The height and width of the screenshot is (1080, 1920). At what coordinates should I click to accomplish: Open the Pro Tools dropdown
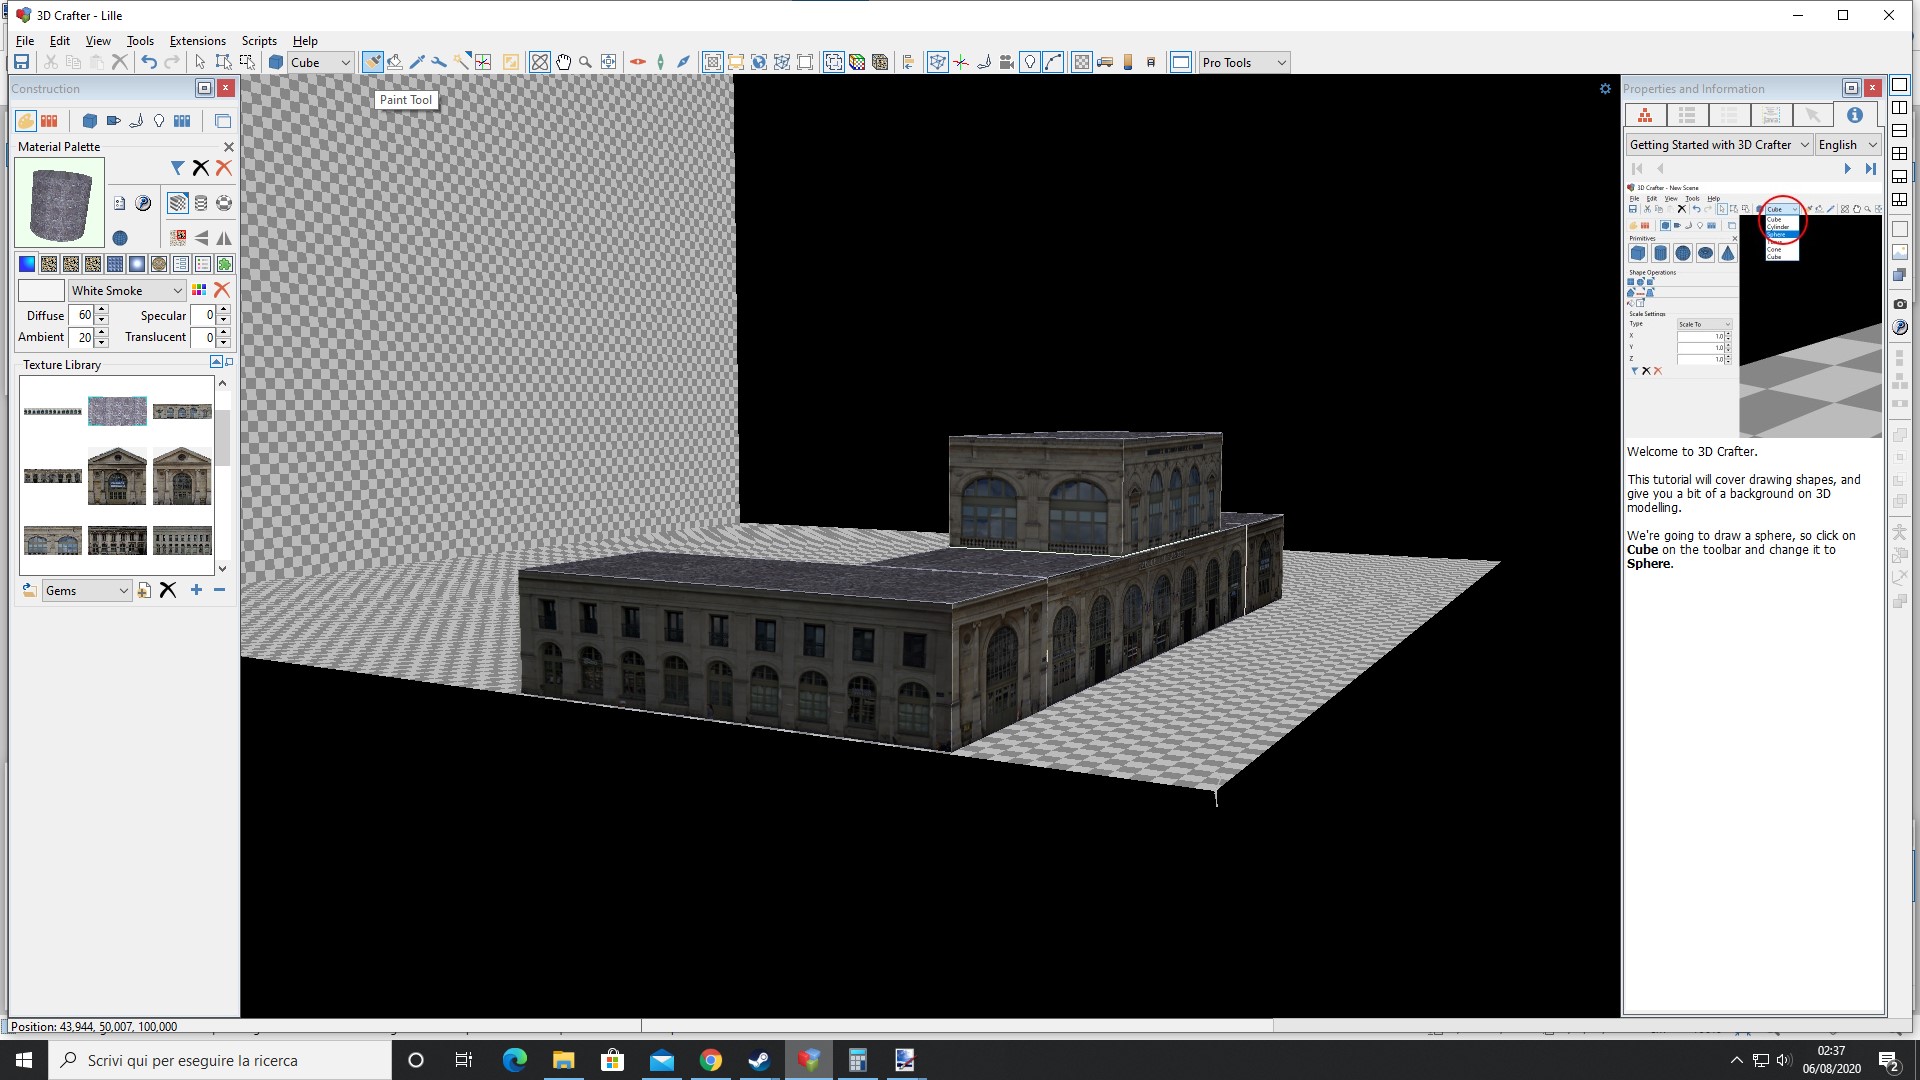tap(1244, 62)
